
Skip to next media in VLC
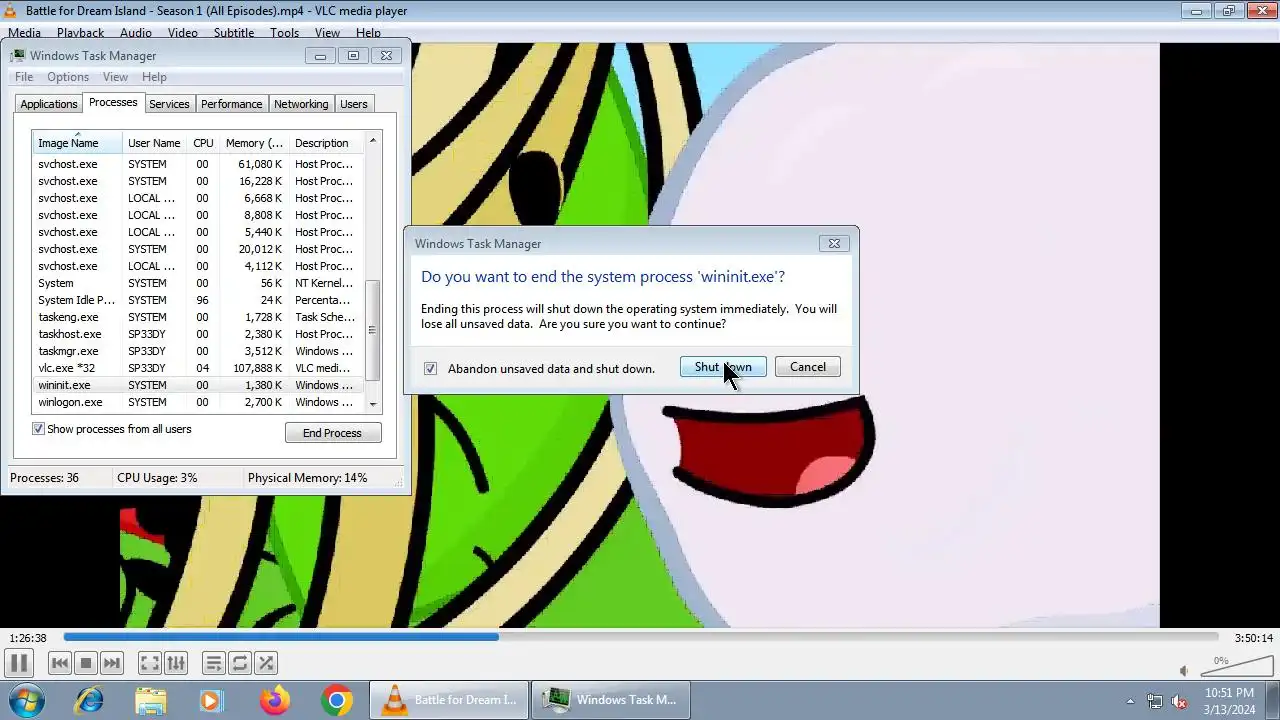click(112, 663)
